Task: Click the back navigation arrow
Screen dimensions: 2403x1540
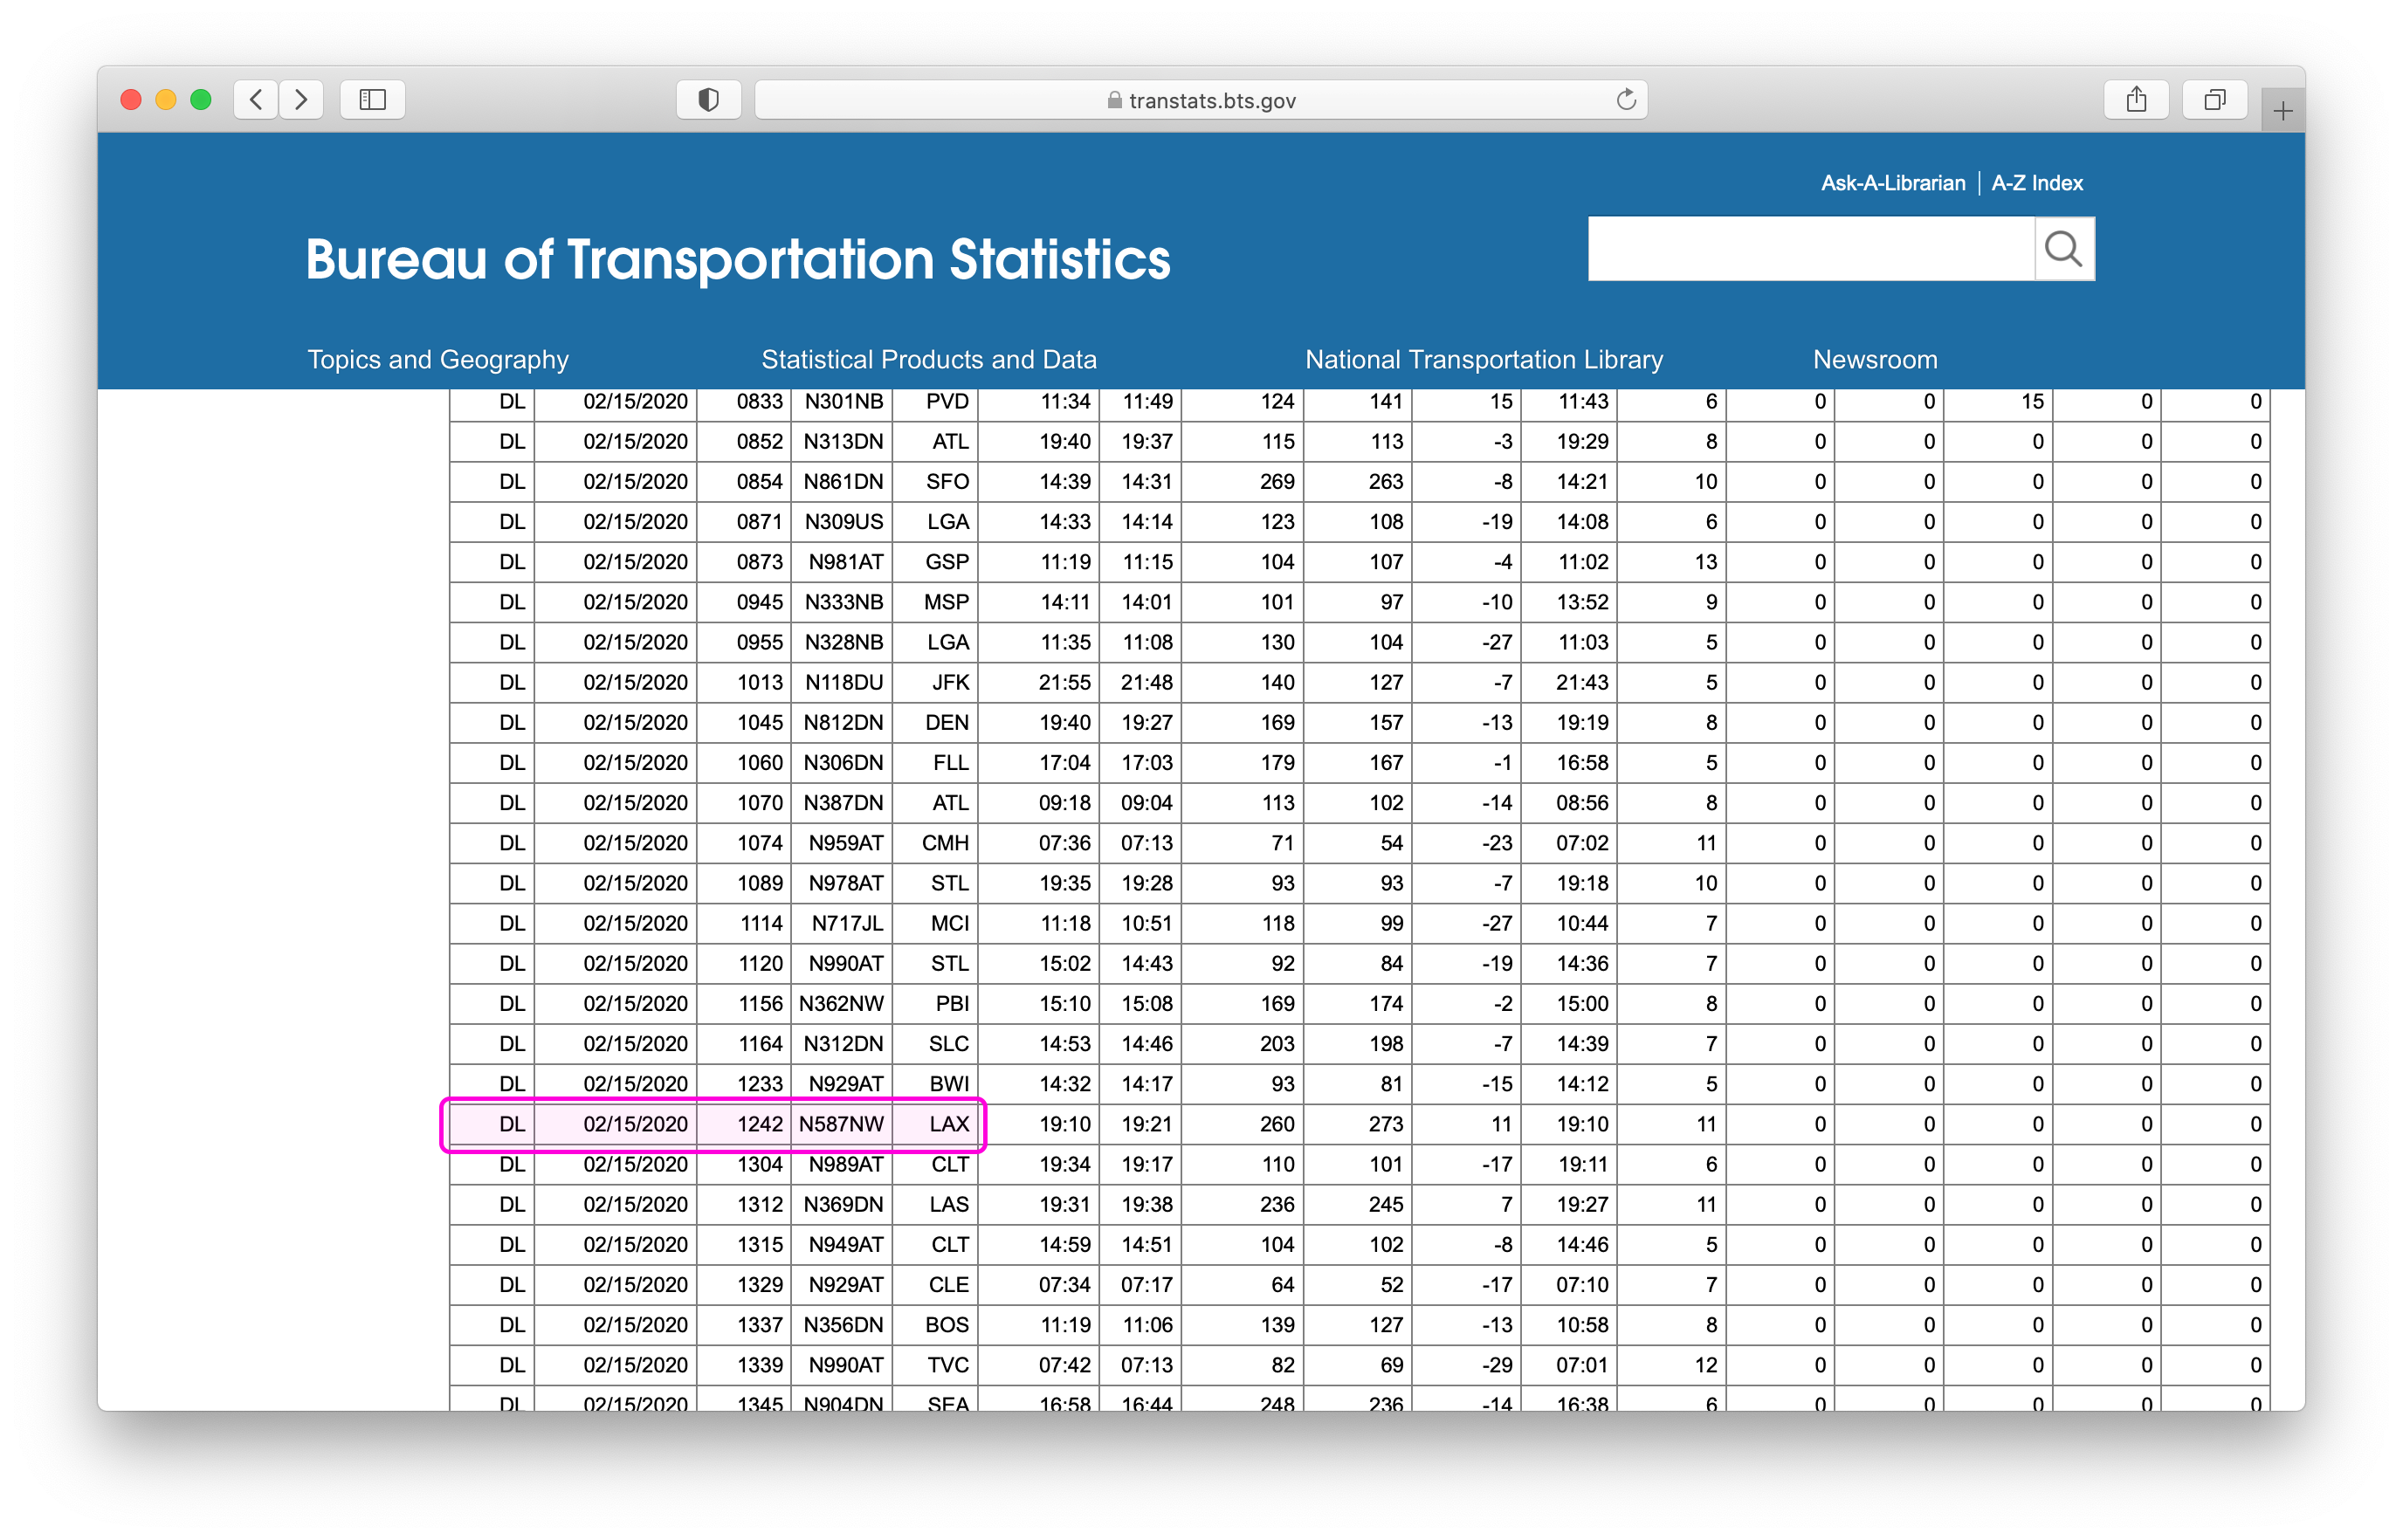Action: 256,99
